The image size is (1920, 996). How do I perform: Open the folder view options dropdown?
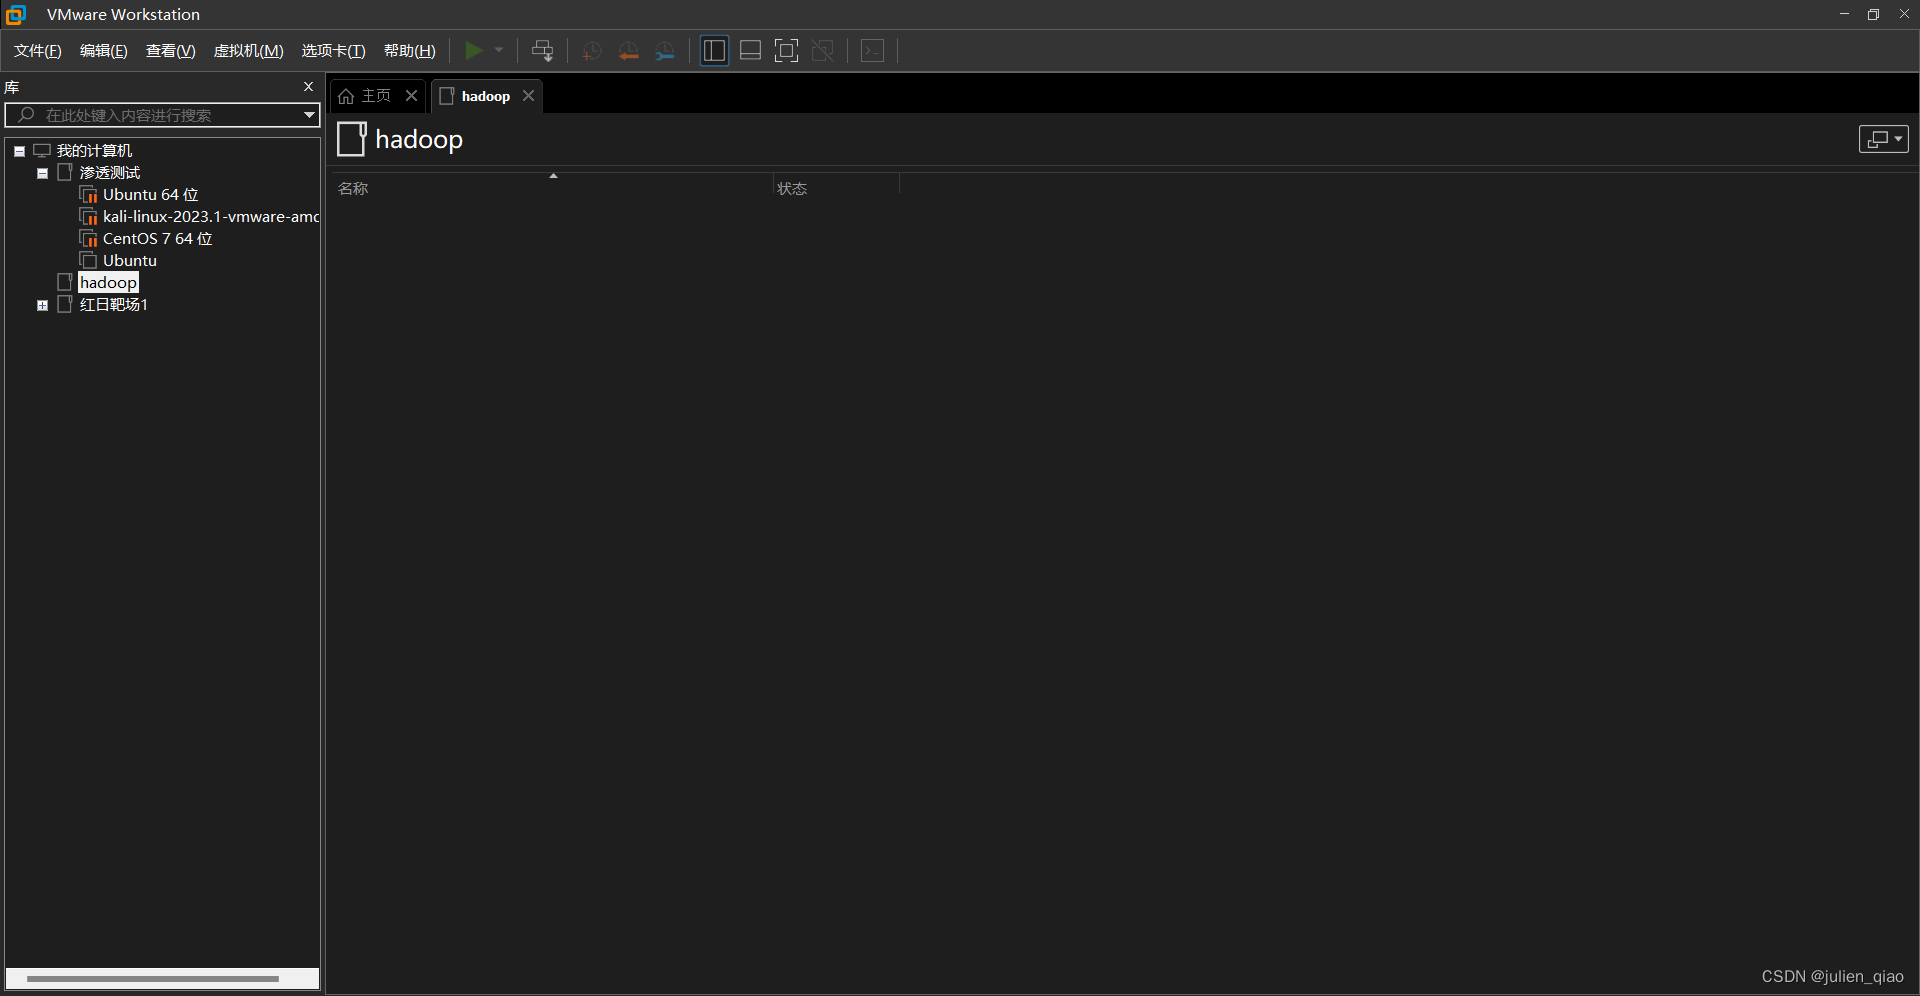click(1884, 139)
